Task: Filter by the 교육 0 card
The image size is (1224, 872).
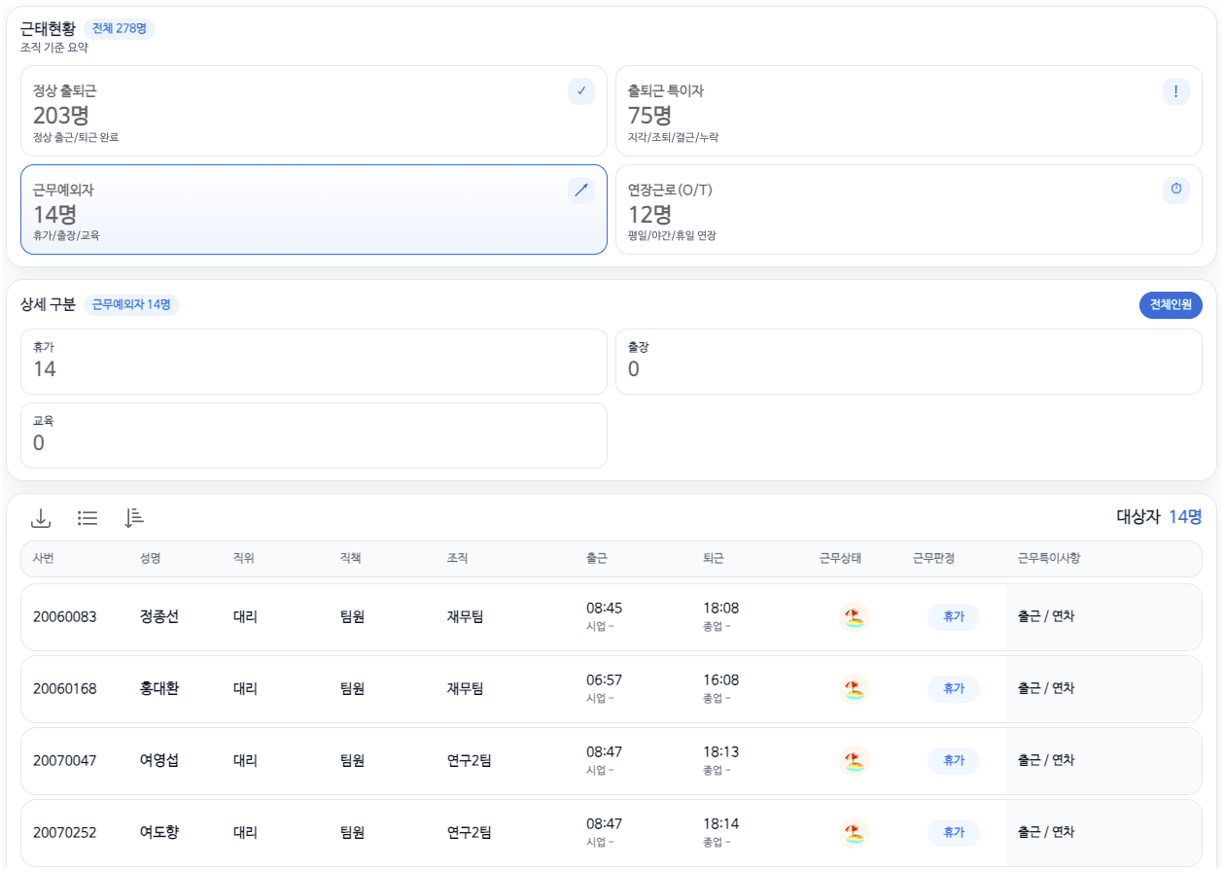Action: [314, 436]
